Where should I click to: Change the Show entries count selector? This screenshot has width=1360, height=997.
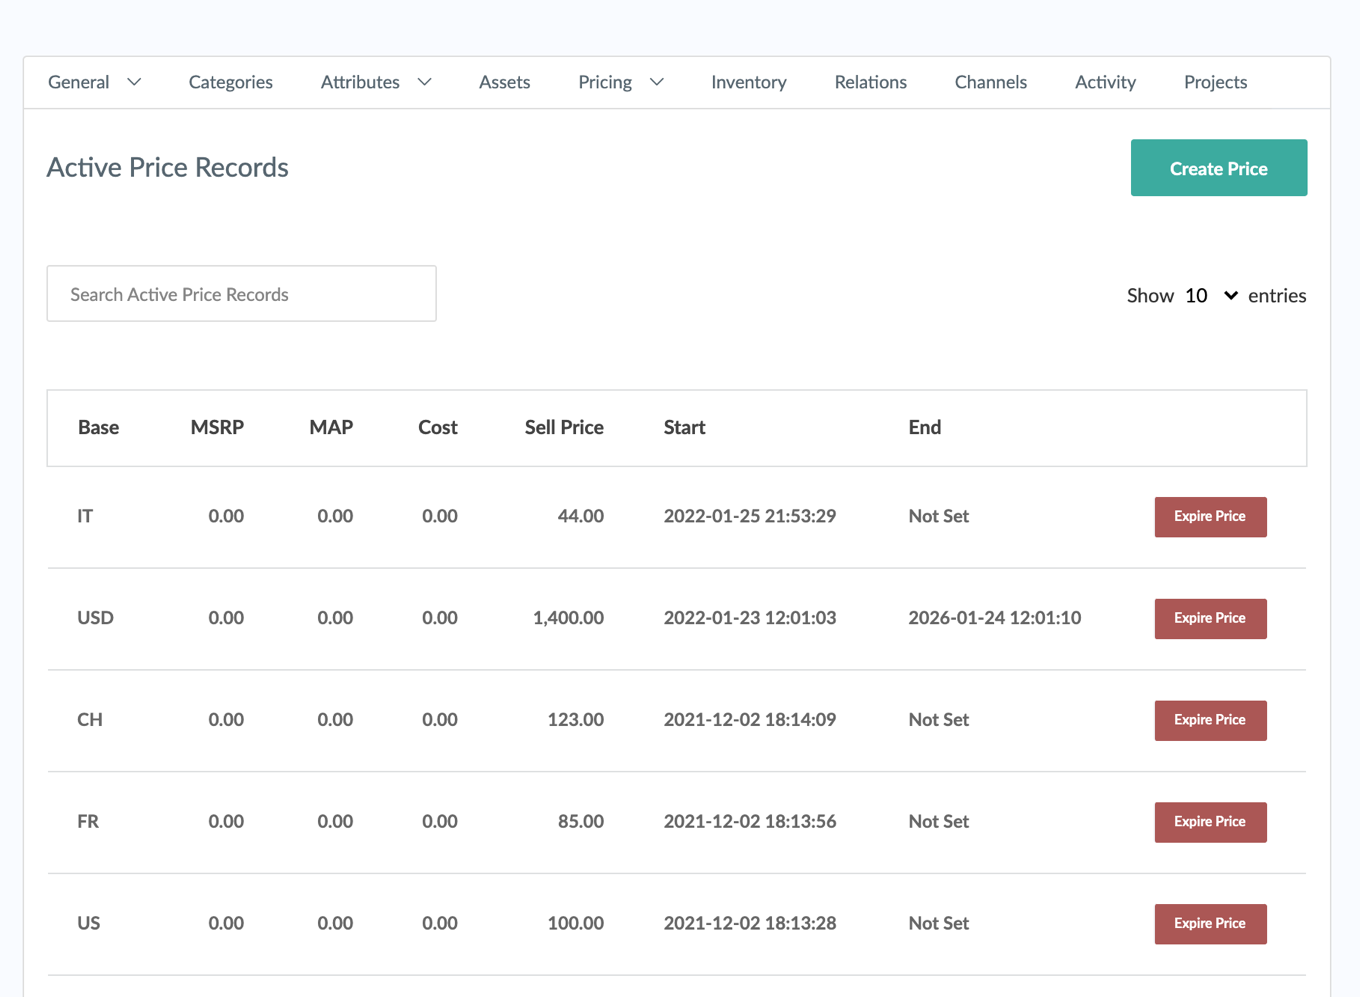(x=1210, y=296)
